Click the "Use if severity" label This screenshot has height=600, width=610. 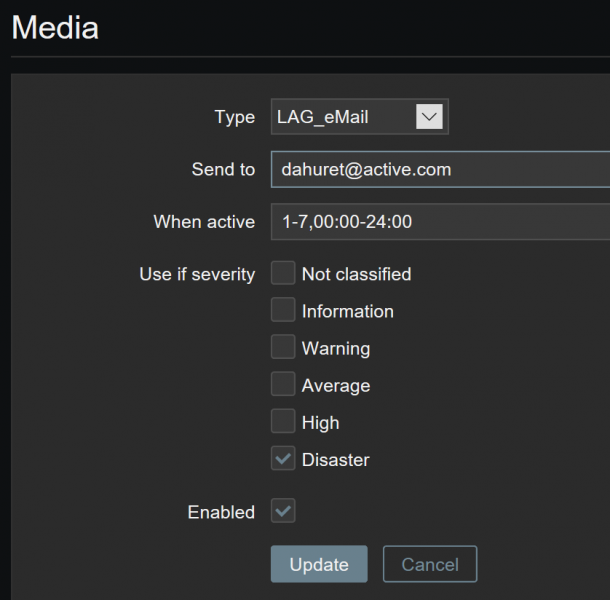point(197,274)
